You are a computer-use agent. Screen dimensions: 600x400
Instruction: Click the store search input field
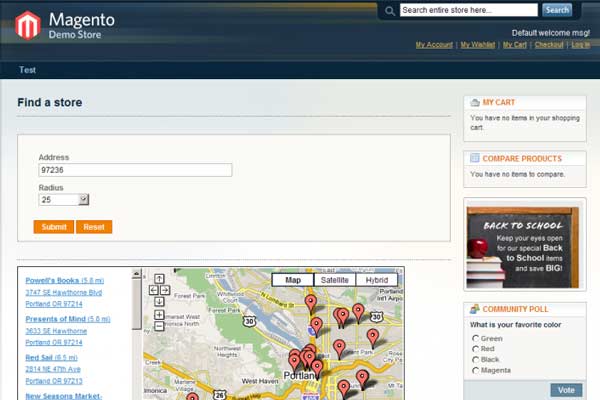coord(469,10)
